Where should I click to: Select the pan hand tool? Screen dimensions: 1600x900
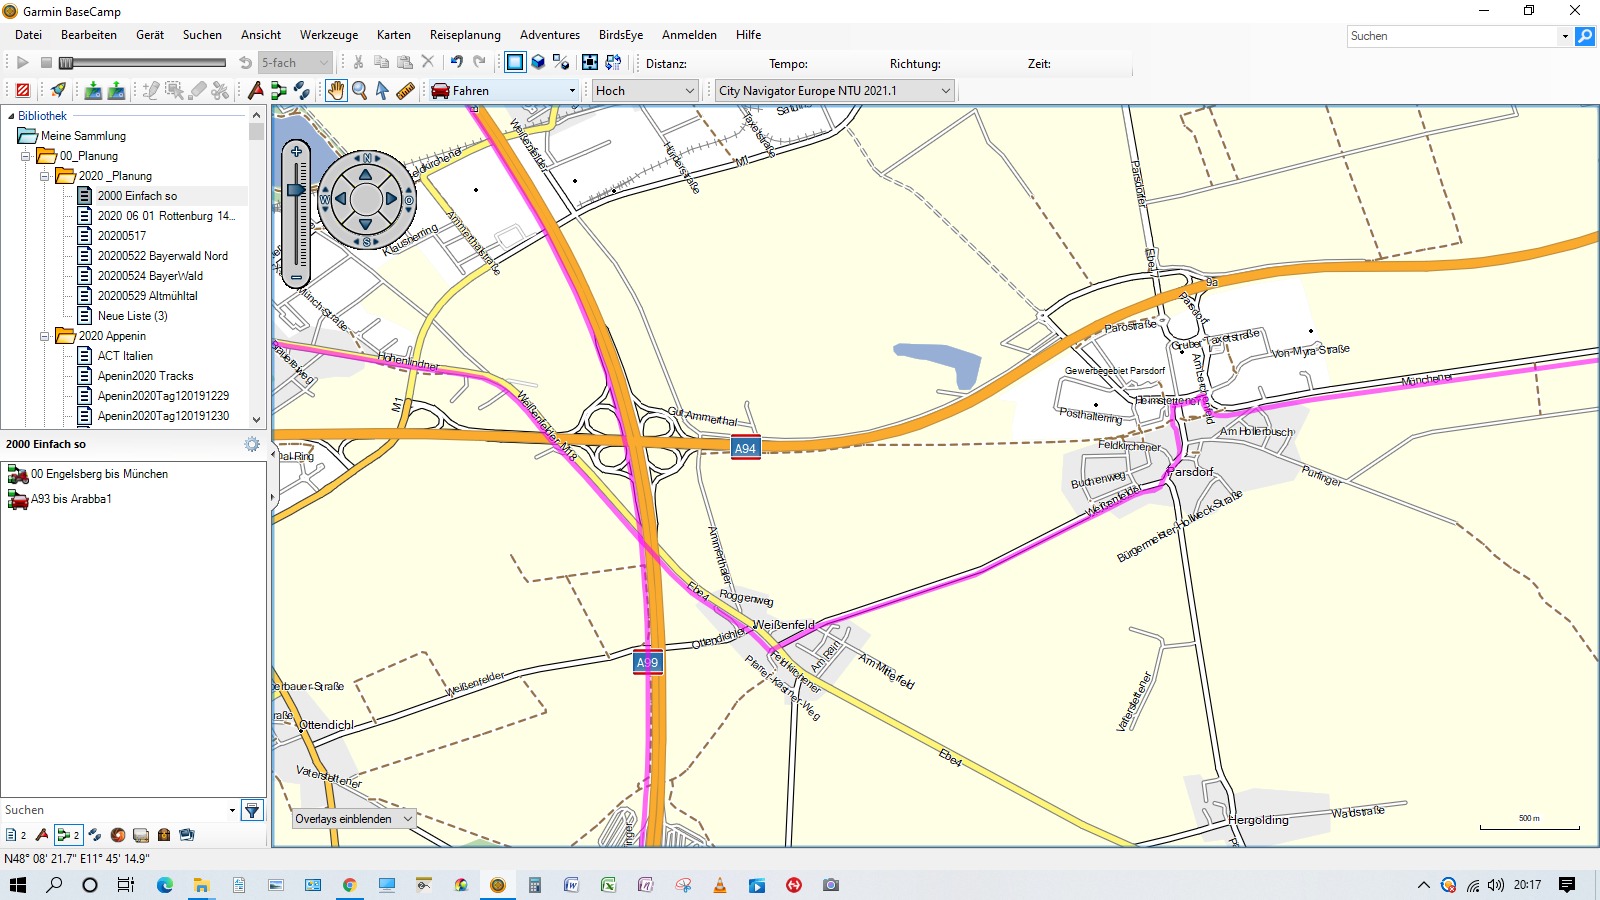click(336, 91)
